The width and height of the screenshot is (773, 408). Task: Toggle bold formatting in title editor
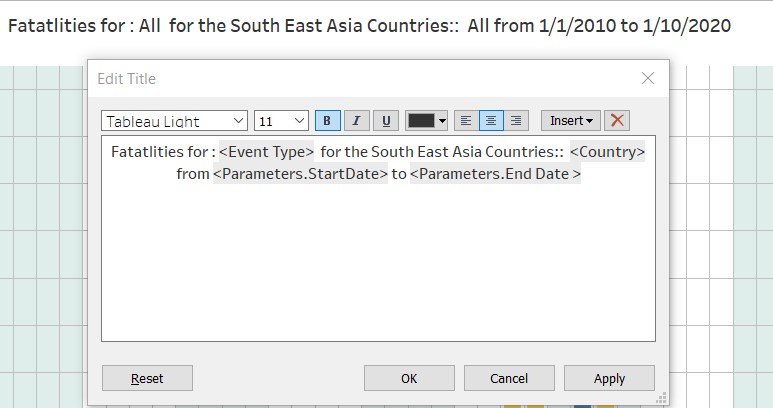pos(327,121)
